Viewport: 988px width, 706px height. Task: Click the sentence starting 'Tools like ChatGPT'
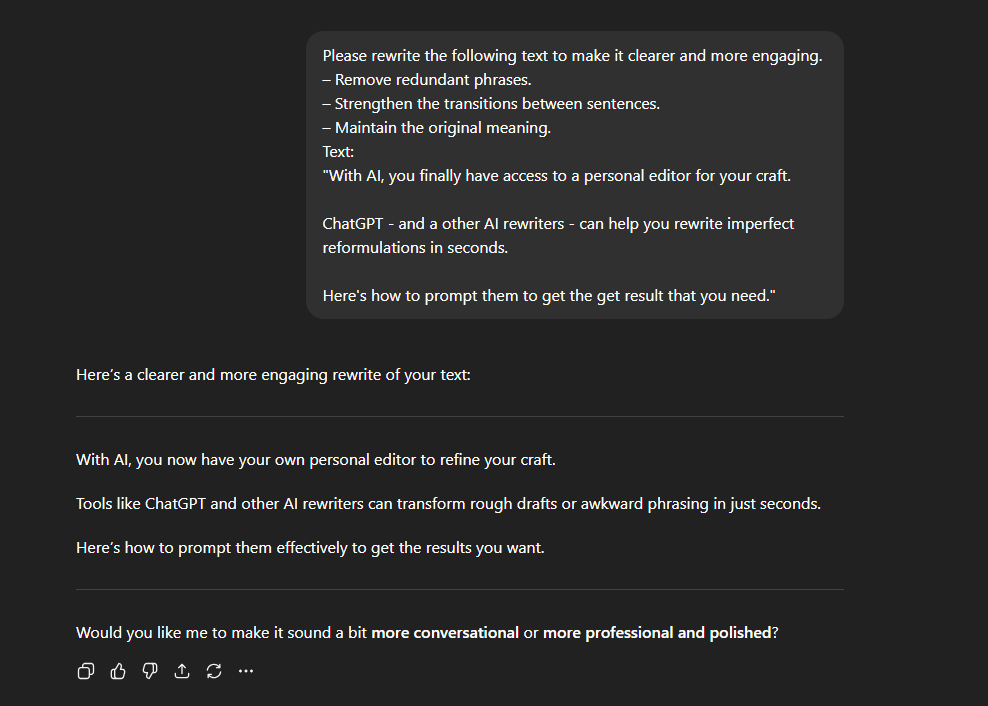[448, 504]
